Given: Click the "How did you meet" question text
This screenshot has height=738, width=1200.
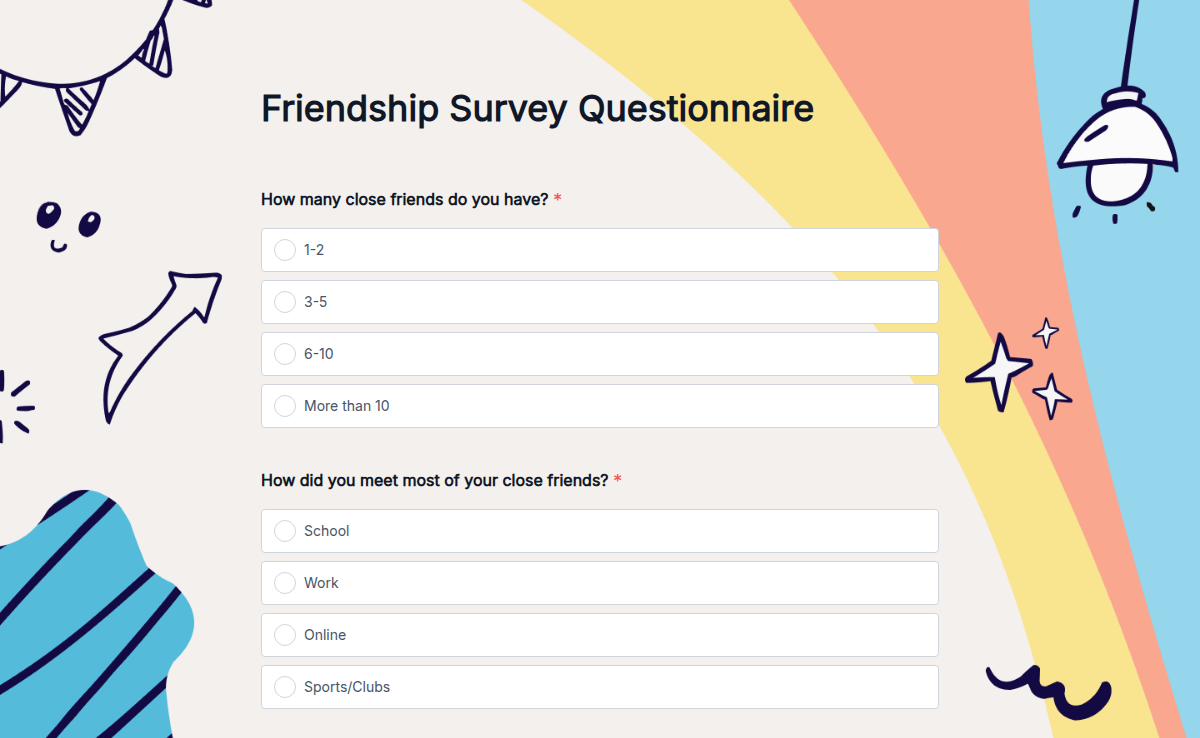Looking at the screenshot, I should point(435,480).
